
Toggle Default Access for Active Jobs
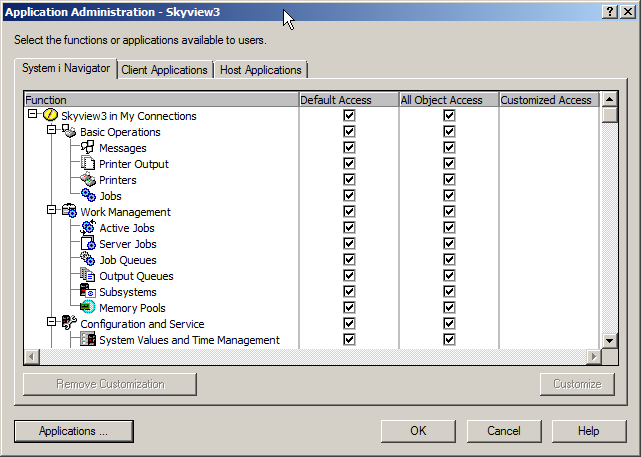click(349, 227)
